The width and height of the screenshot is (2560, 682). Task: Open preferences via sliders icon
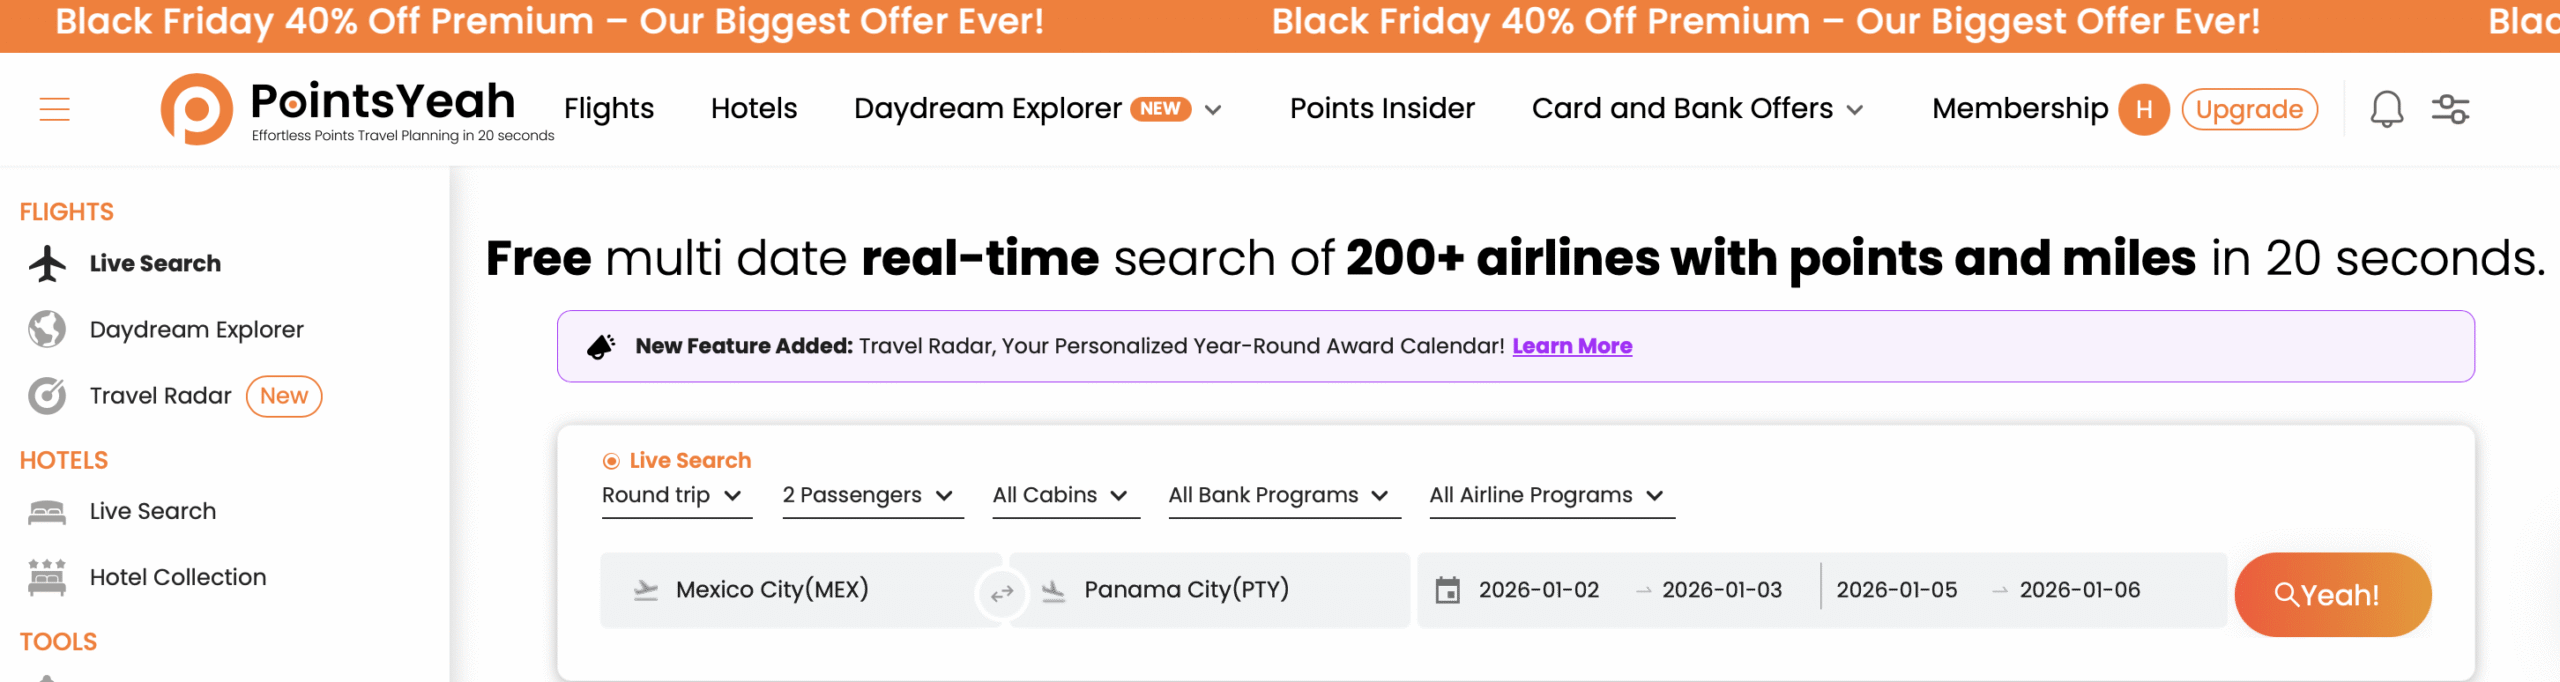(2452, 109)
